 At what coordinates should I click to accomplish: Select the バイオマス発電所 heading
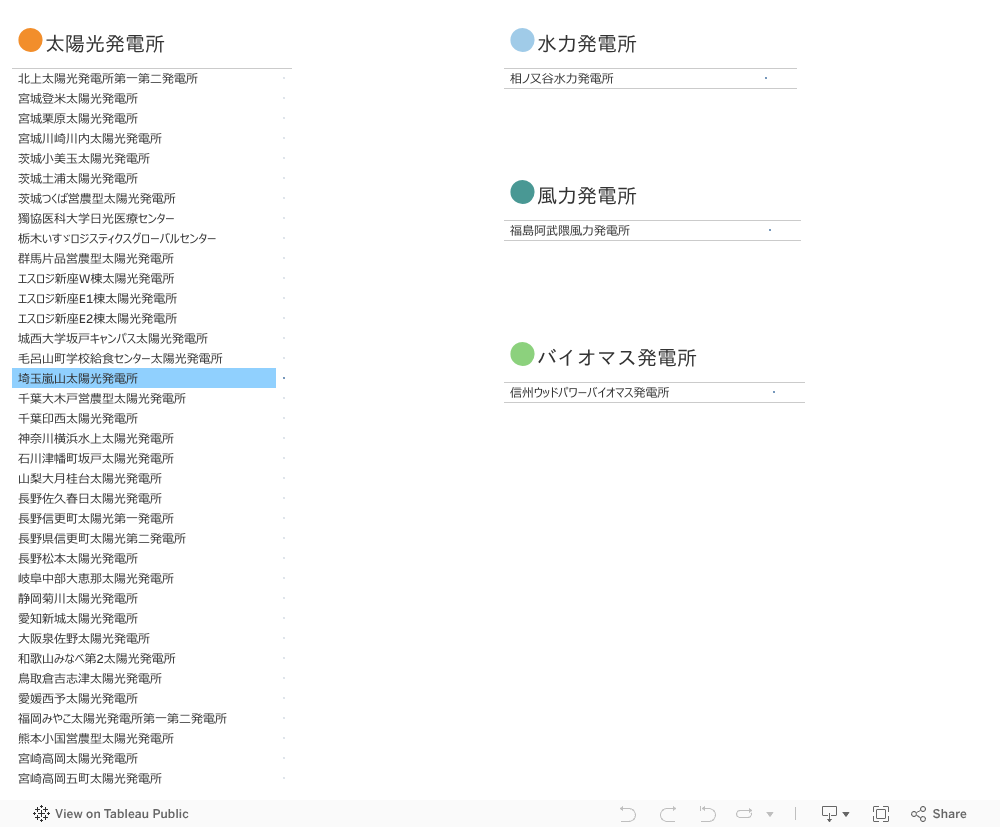617,357
